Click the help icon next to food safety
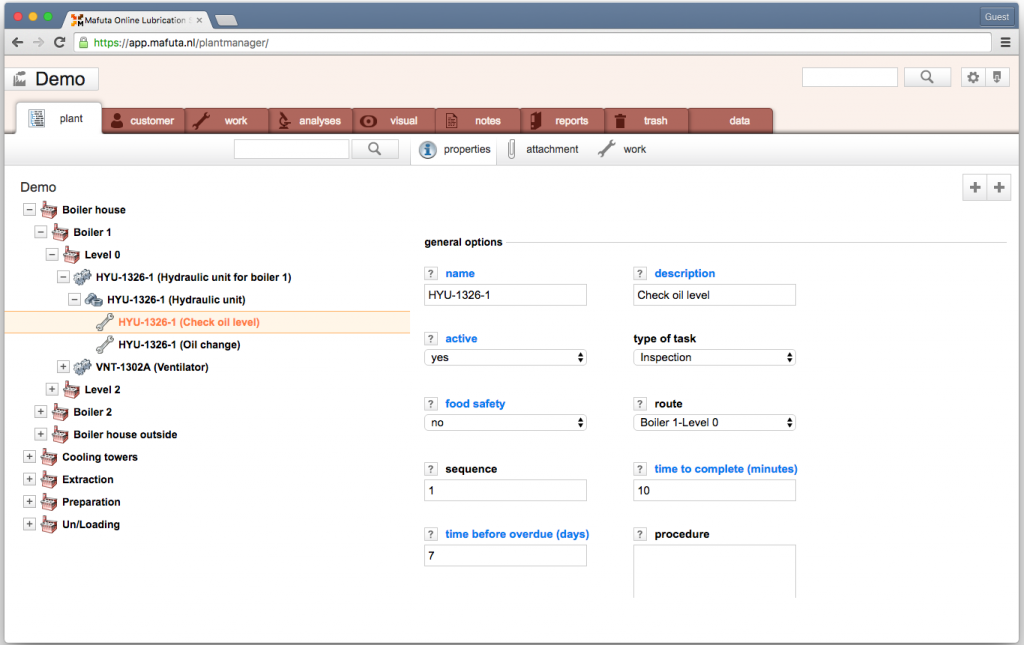Screen dimensions: 1024x645 click(x=431, y=404)
